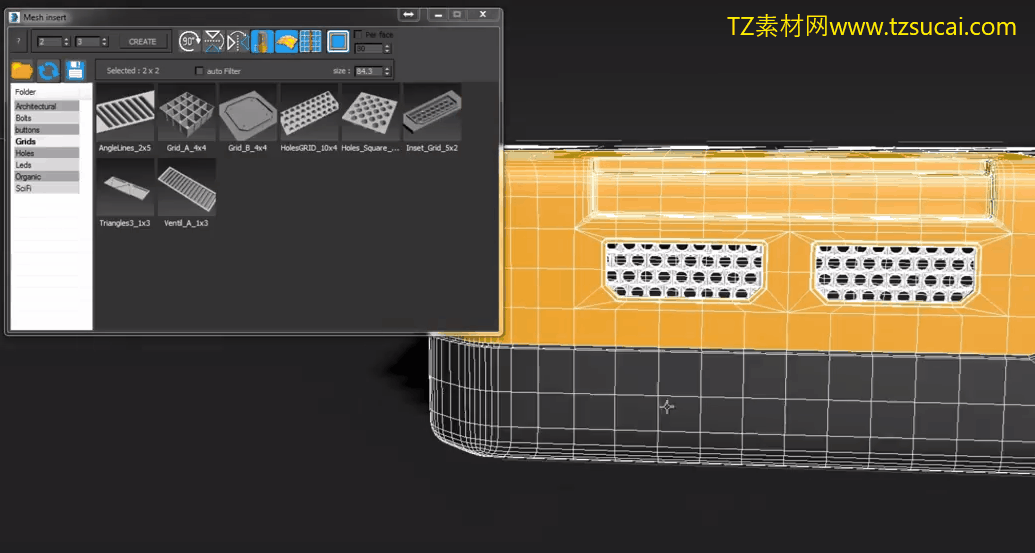Image resolution: width=1035 pixels, height=553 pixels.
Task: Select the buttons folder
Action: tap(46, 130)
